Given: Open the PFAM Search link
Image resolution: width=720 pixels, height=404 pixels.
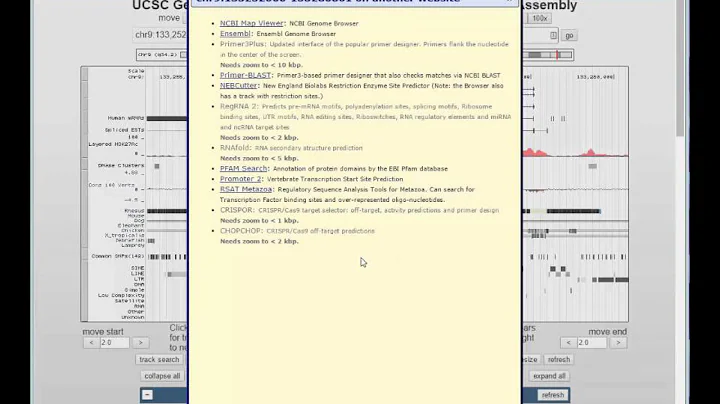Looking at the screenshot, I should coord(243,168).
